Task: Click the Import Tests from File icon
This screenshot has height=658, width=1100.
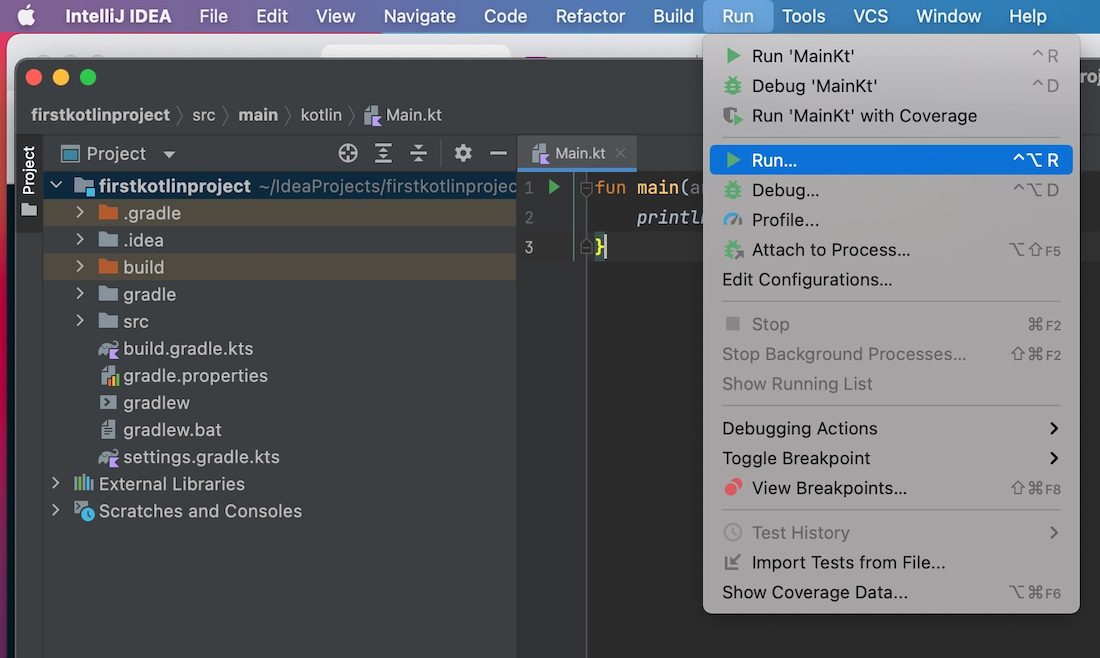Action: (732, 562)
